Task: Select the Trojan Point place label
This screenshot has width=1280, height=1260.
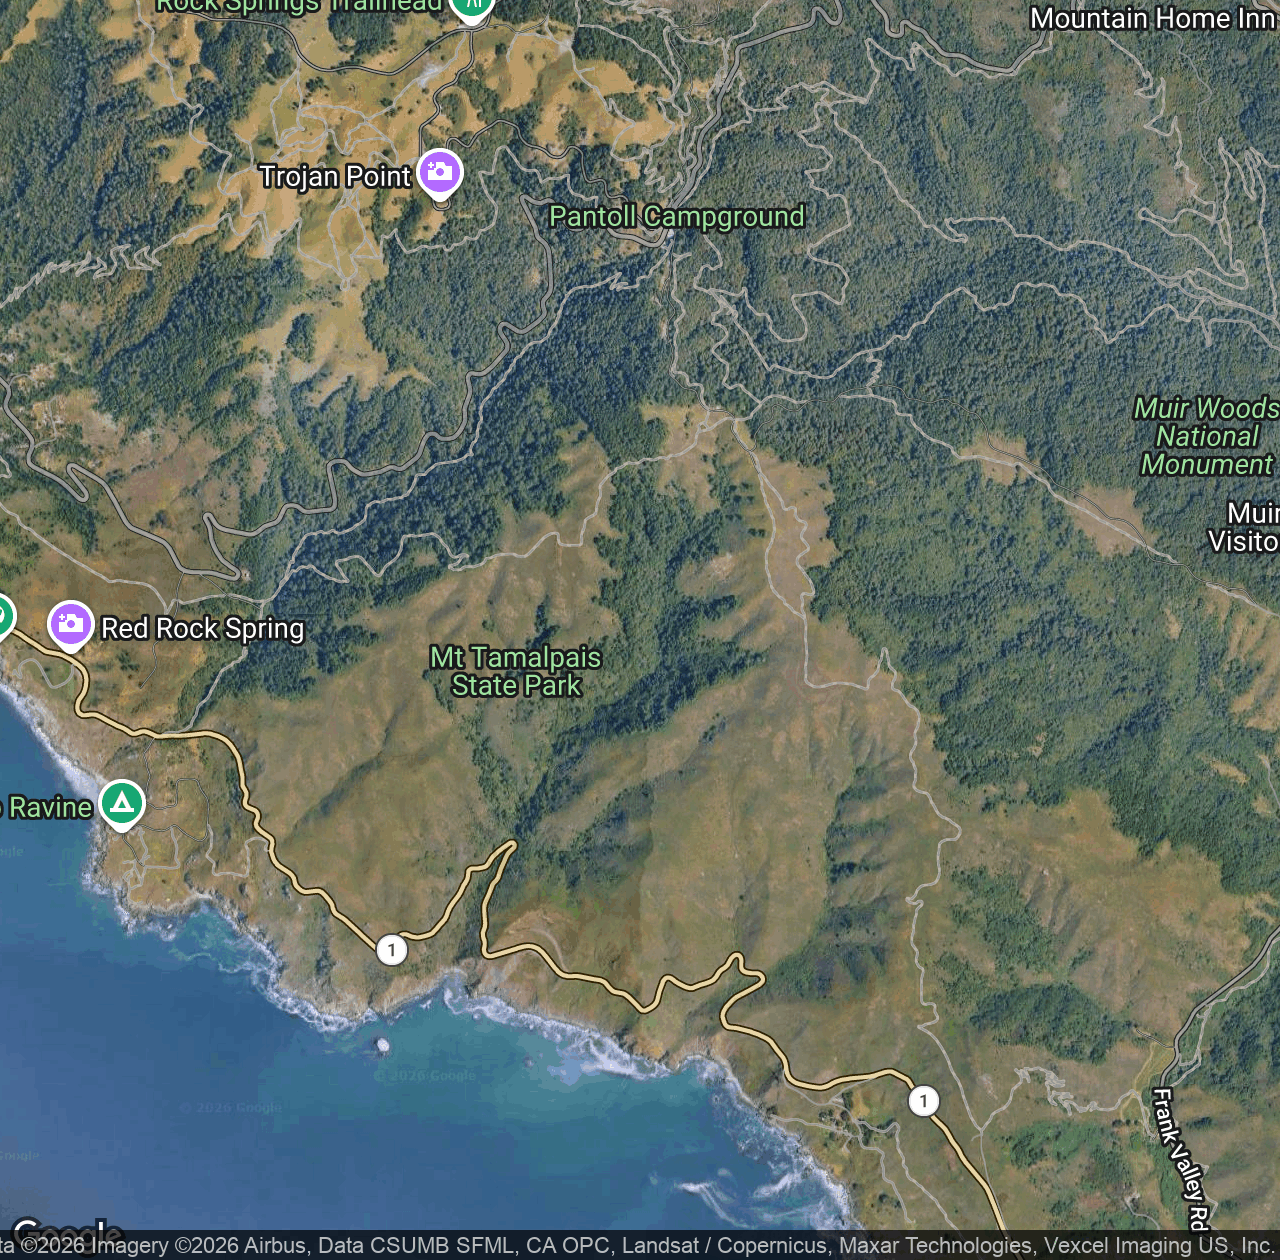Action: (335, 177)
